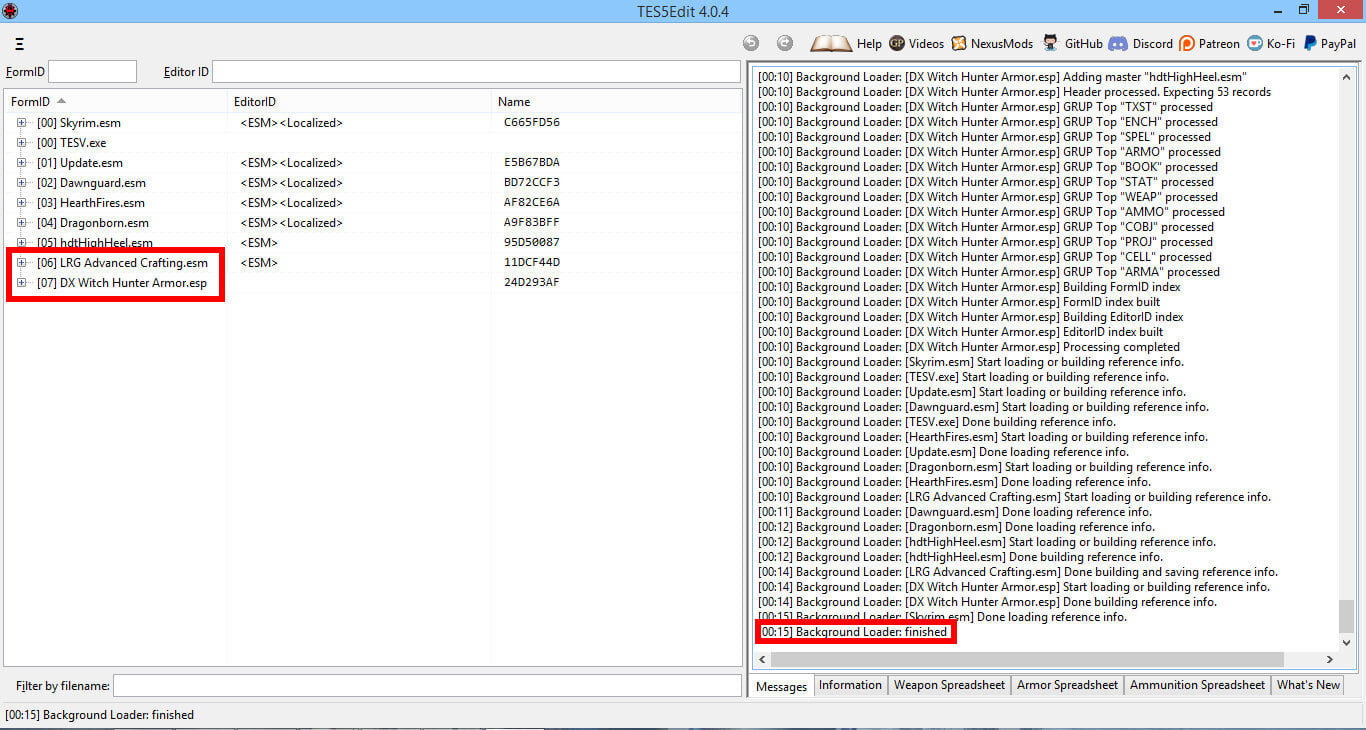Expand the [07] DX Witch Hunter Armor.esp node

click(x=22, y=283)
